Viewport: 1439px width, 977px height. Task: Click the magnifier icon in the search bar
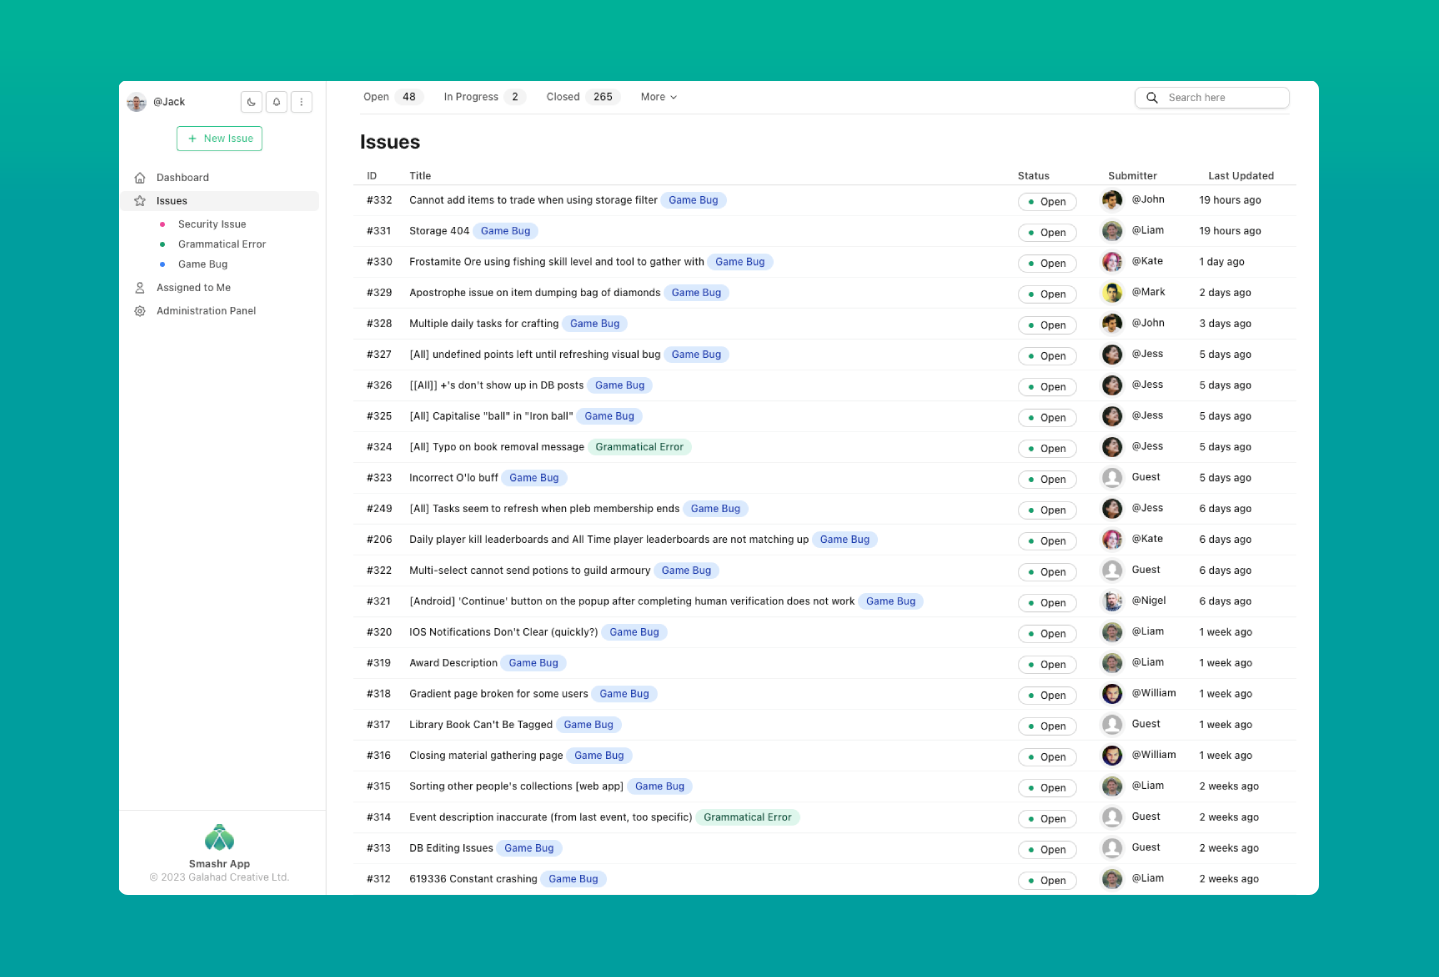click(x=1151, y=97)
